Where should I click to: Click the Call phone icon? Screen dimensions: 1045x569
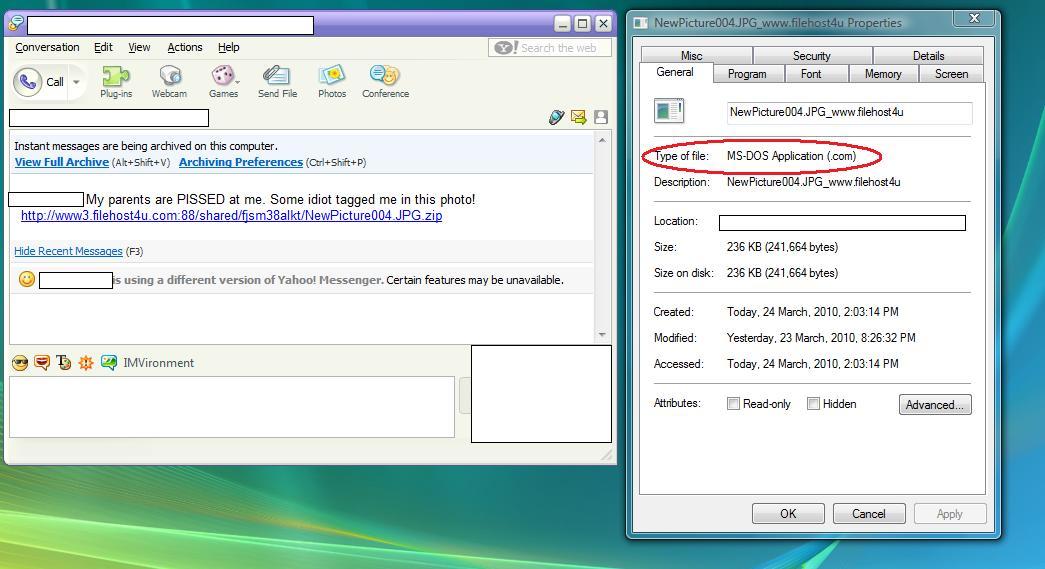click(x=27, y=82)
